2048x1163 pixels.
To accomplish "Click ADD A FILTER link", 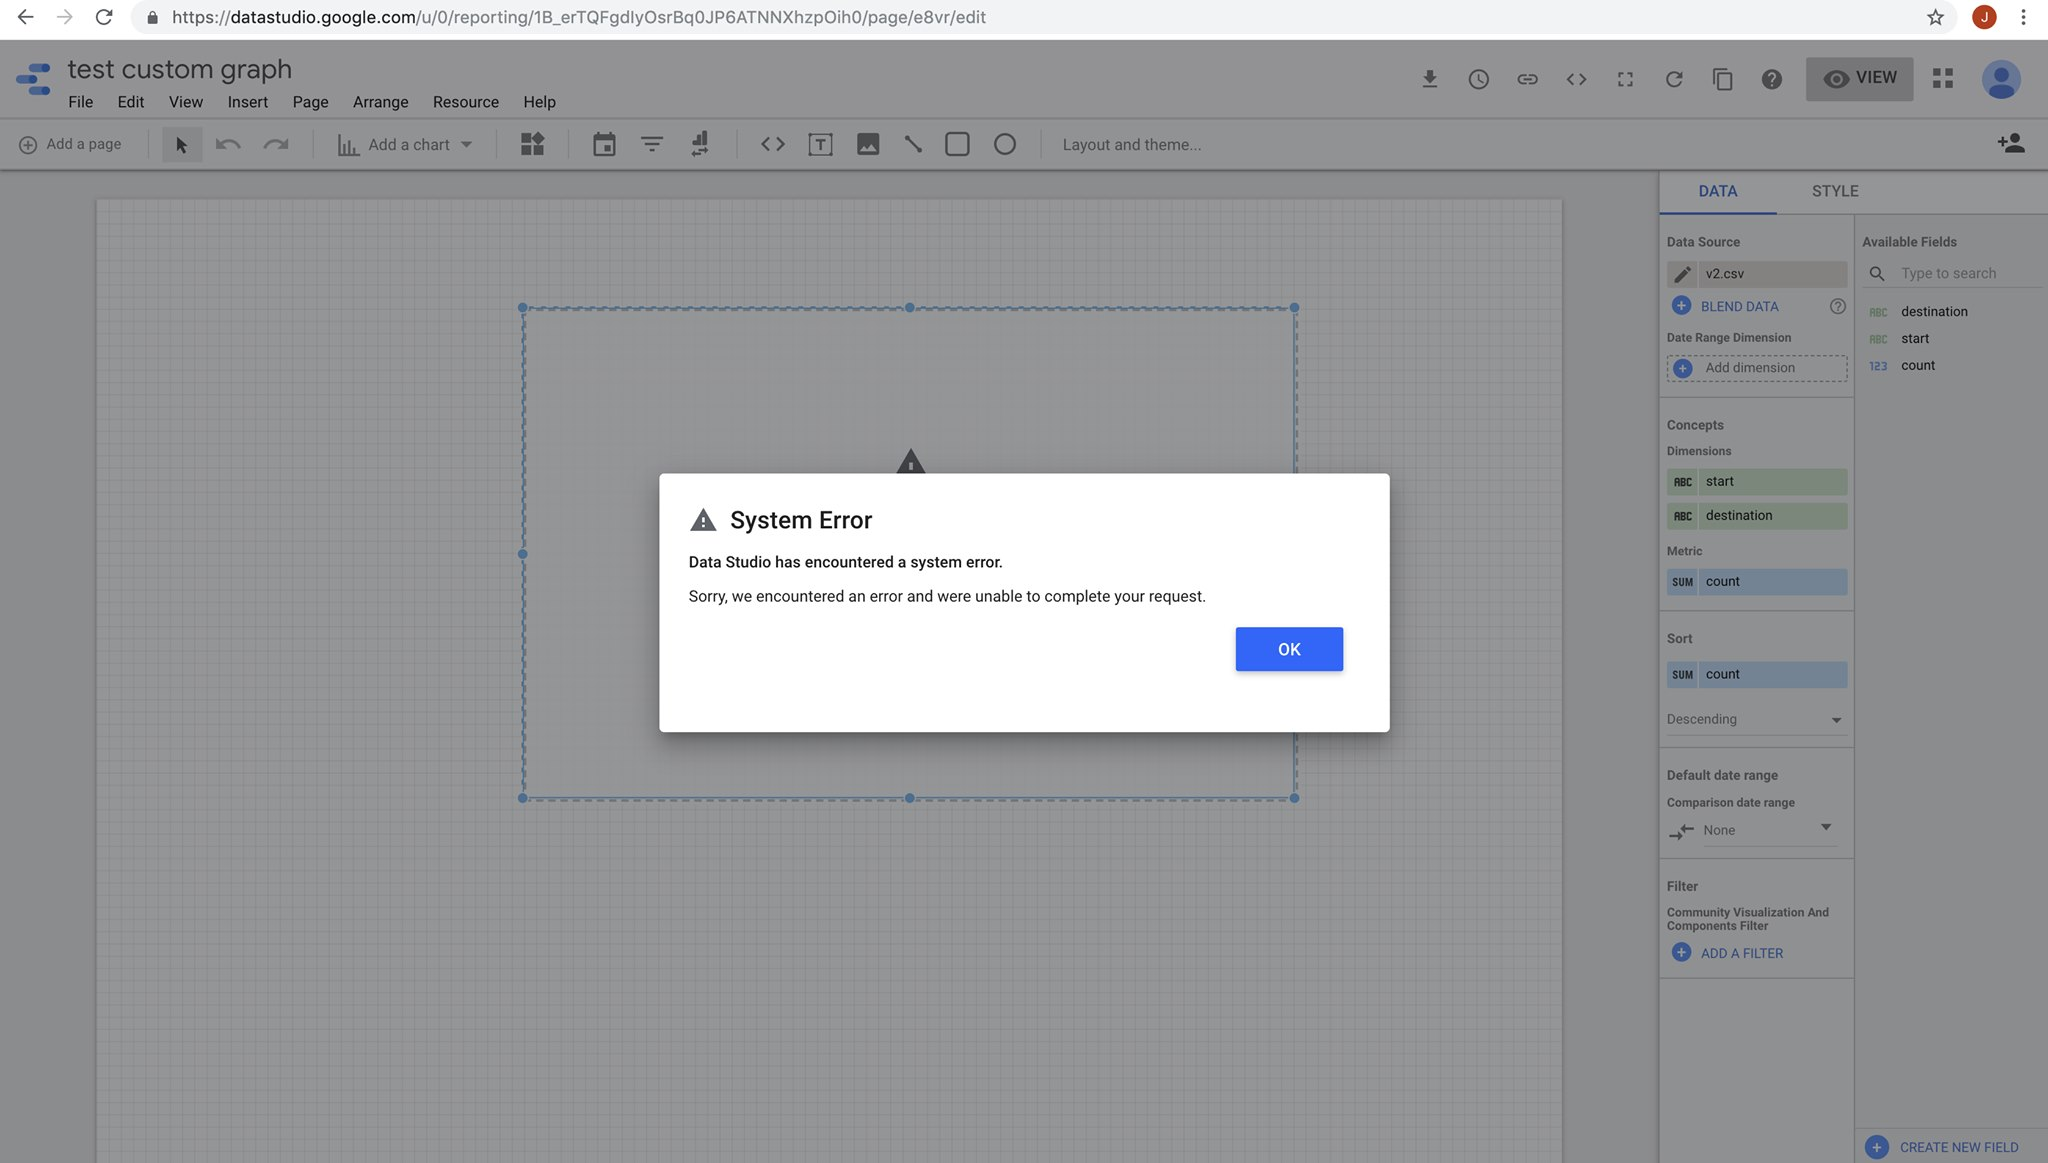I will [x=1741, y=953].
